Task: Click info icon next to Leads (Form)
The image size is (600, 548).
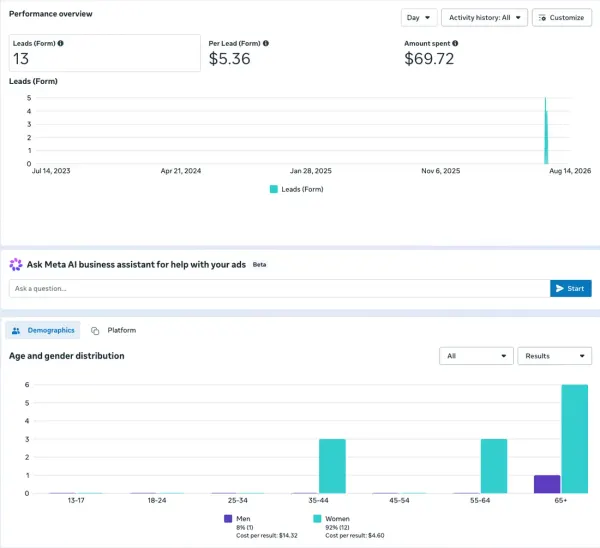Action: click(x=60, y=43)
